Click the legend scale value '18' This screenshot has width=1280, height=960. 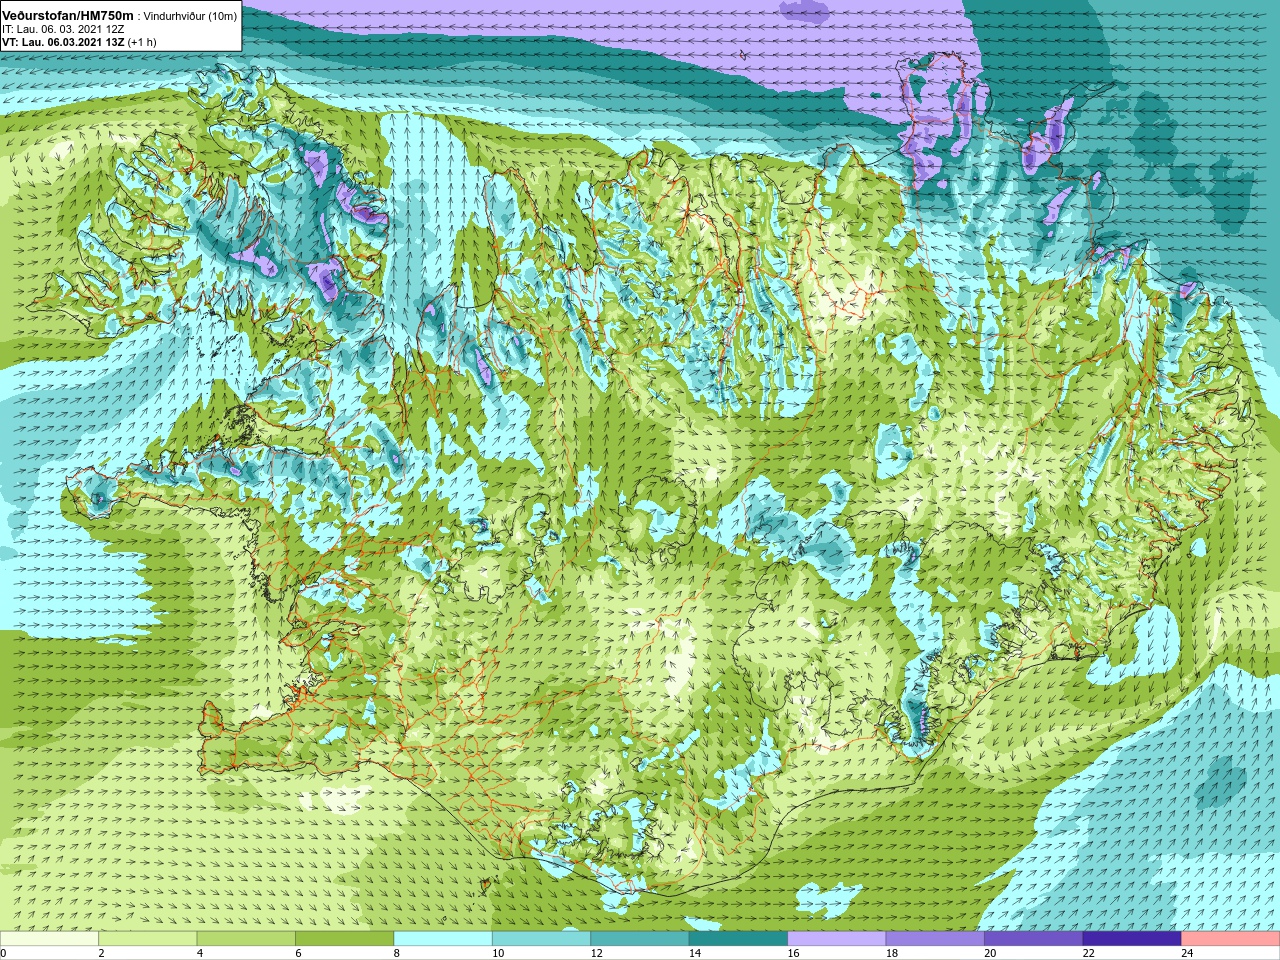point(892,953)
